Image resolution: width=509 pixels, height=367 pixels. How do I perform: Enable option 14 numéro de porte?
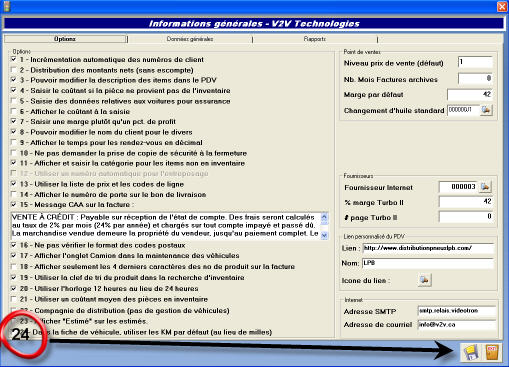pyautogui.click(x=14, y=194)
